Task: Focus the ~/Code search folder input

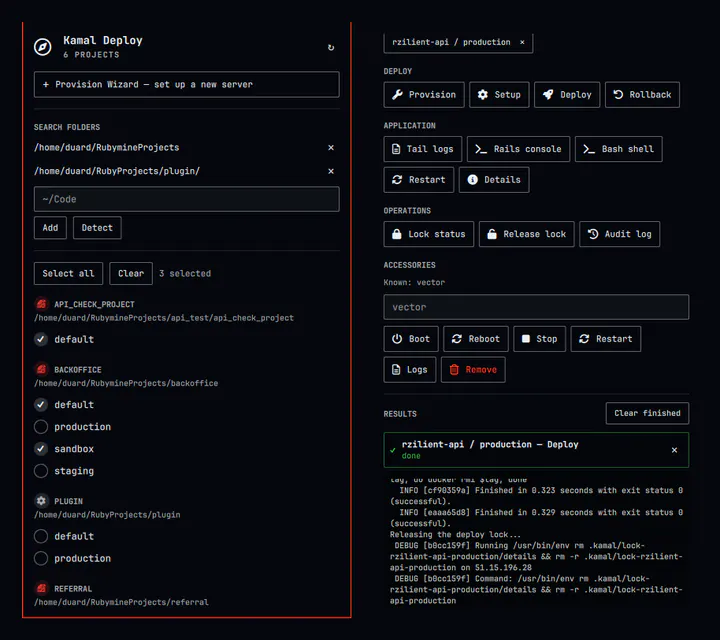Action: pyautogui.click(x=186, y=199)
